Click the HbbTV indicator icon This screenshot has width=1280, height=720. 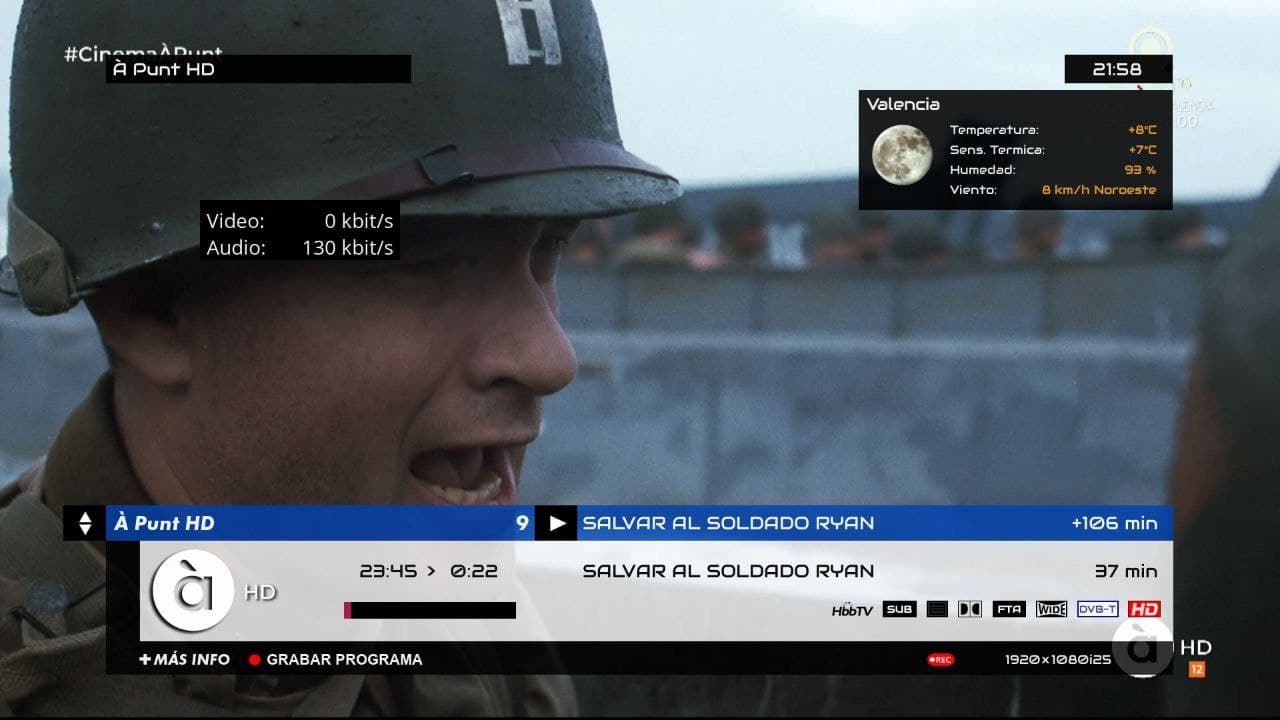[852, 610]
